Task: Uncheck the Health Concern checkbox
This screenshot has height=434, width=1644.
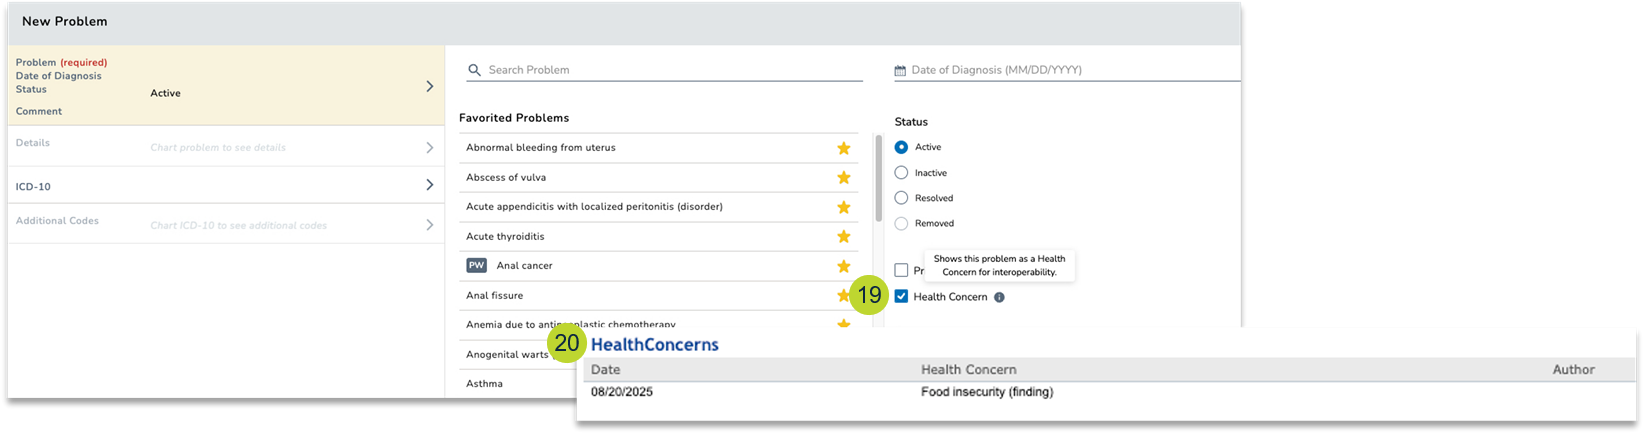Action: [901, 297]
